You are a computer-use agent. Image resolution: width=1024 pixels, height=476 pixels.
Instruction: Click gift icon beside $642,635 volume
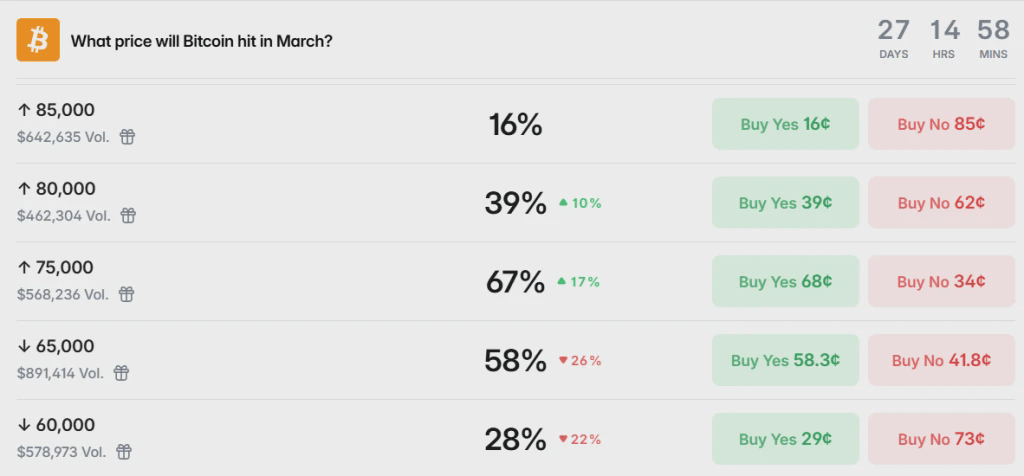[x=127, y=137]
